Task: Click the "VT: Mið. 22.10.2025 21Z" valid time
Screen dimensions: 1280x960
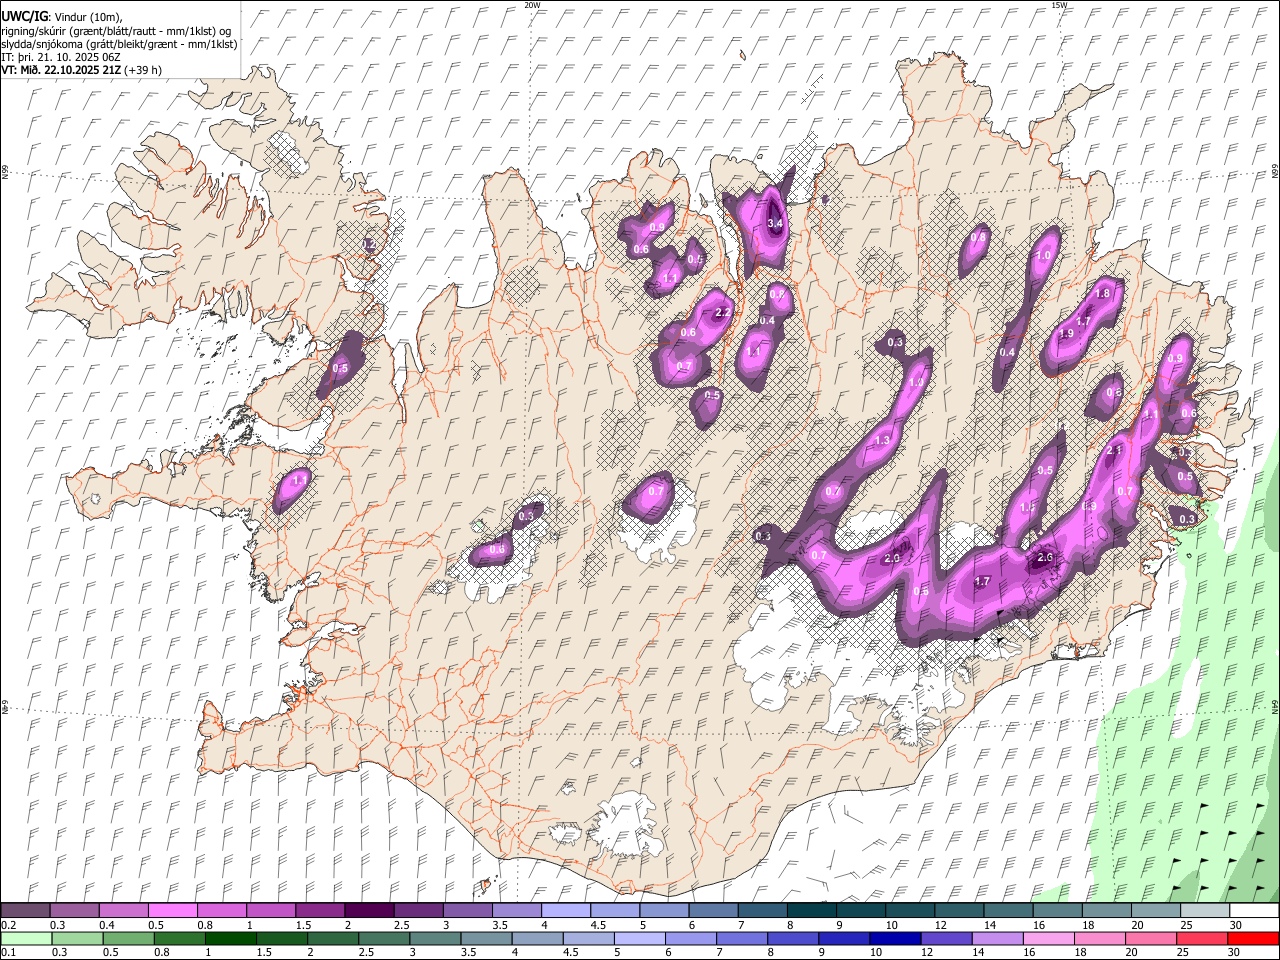Action: tap(62, 70)
